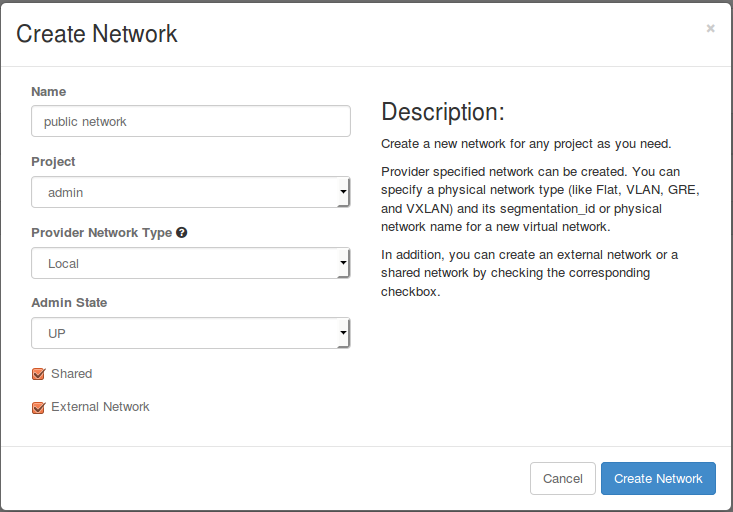This screenshot has height=512, width=733.
Task: Open the Admin State dropdown set to UP
Action: pos(190,333)
